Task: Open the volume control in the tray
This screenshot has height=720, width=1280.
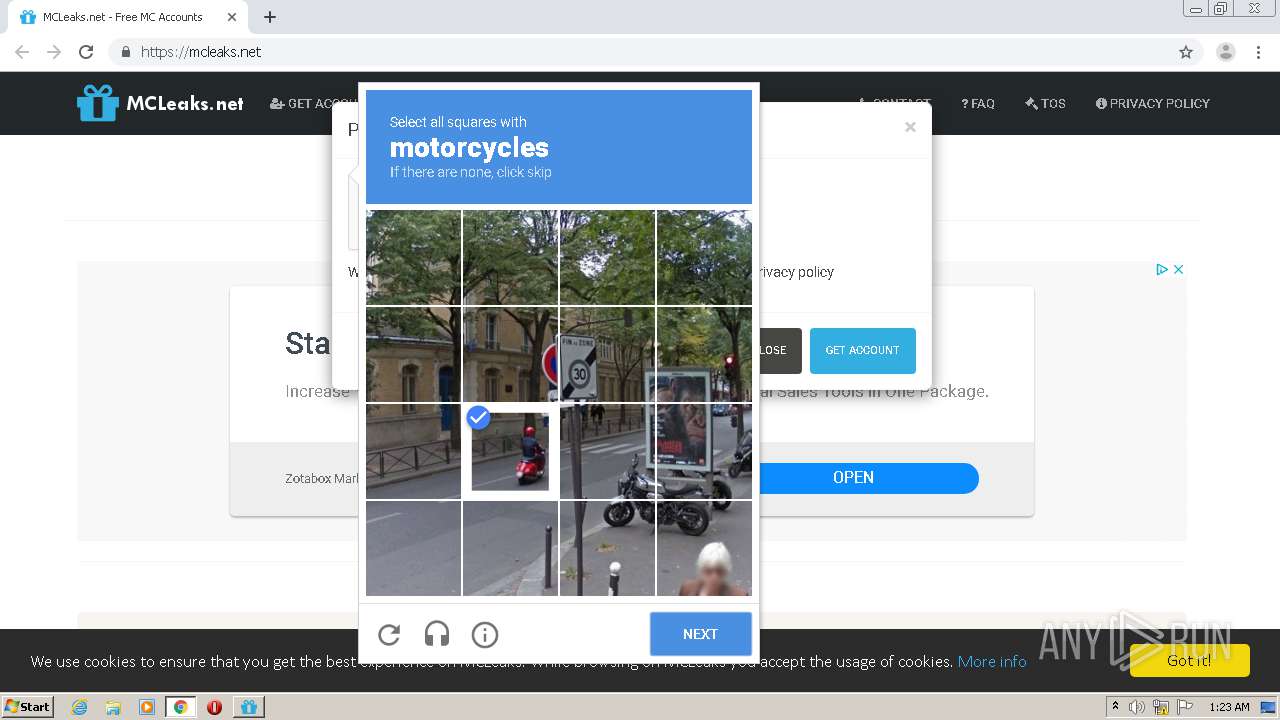Action: 1137,707
